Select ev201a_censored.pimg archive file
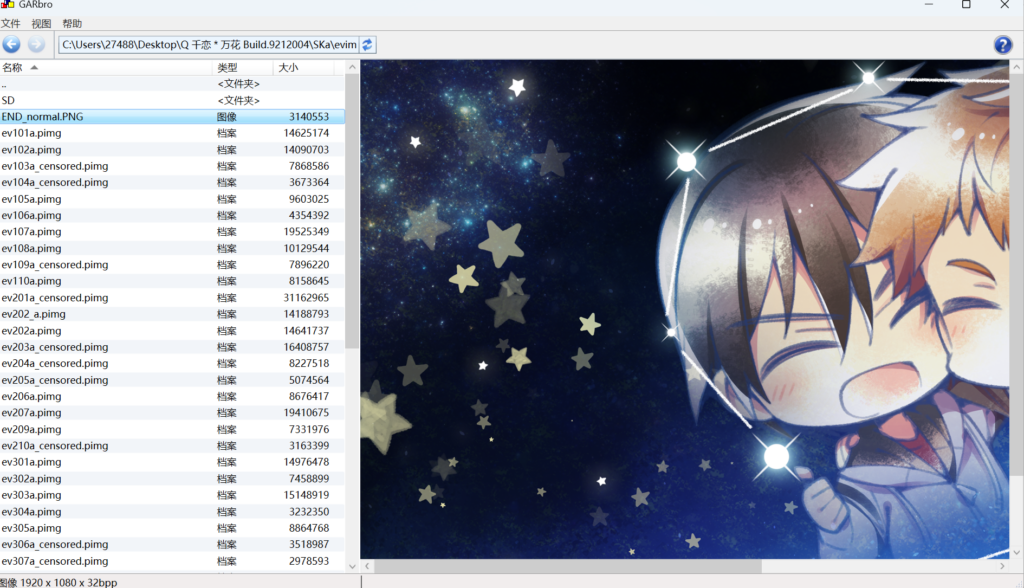 55,298
